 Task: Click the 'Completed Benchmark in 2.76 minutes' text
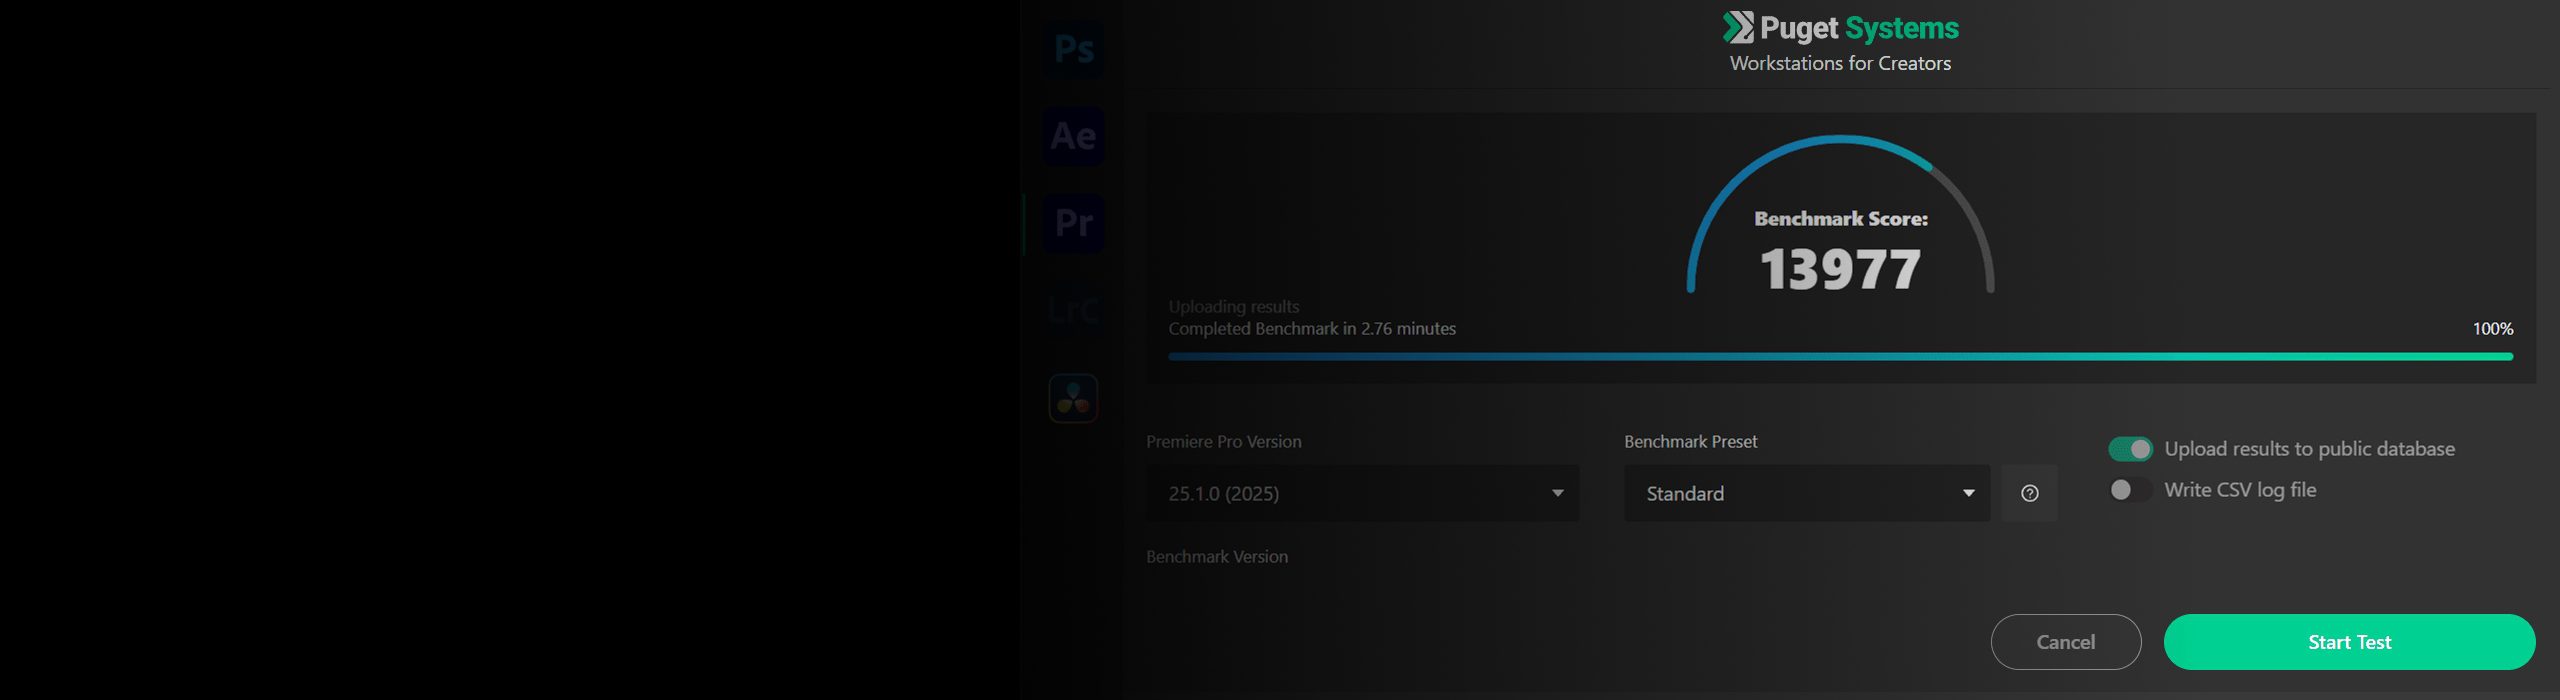pyautogui.click(x=1312, y=329)
